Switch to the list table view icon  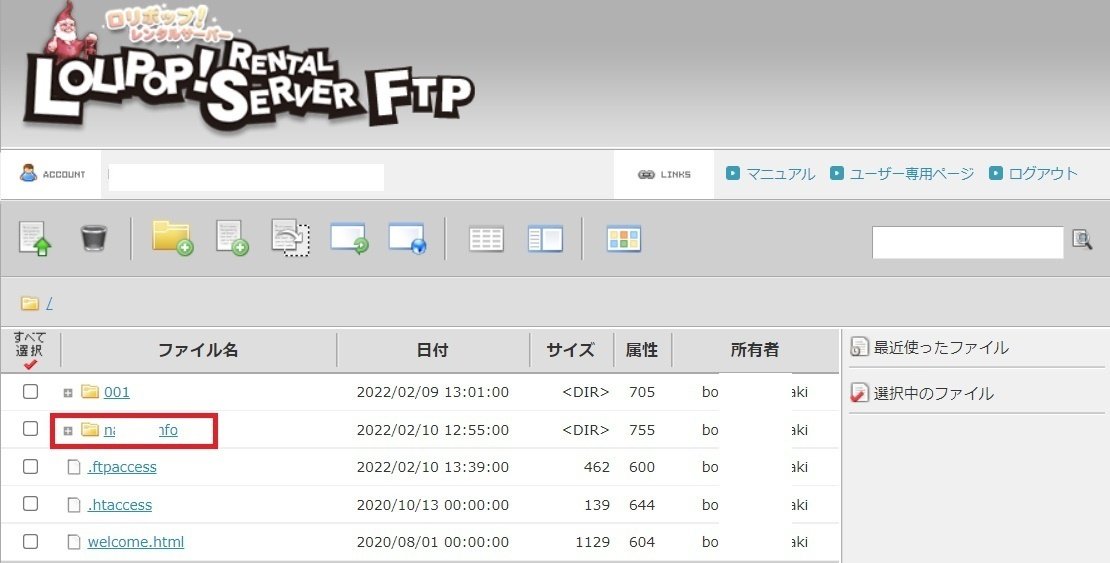pos(486,239)
